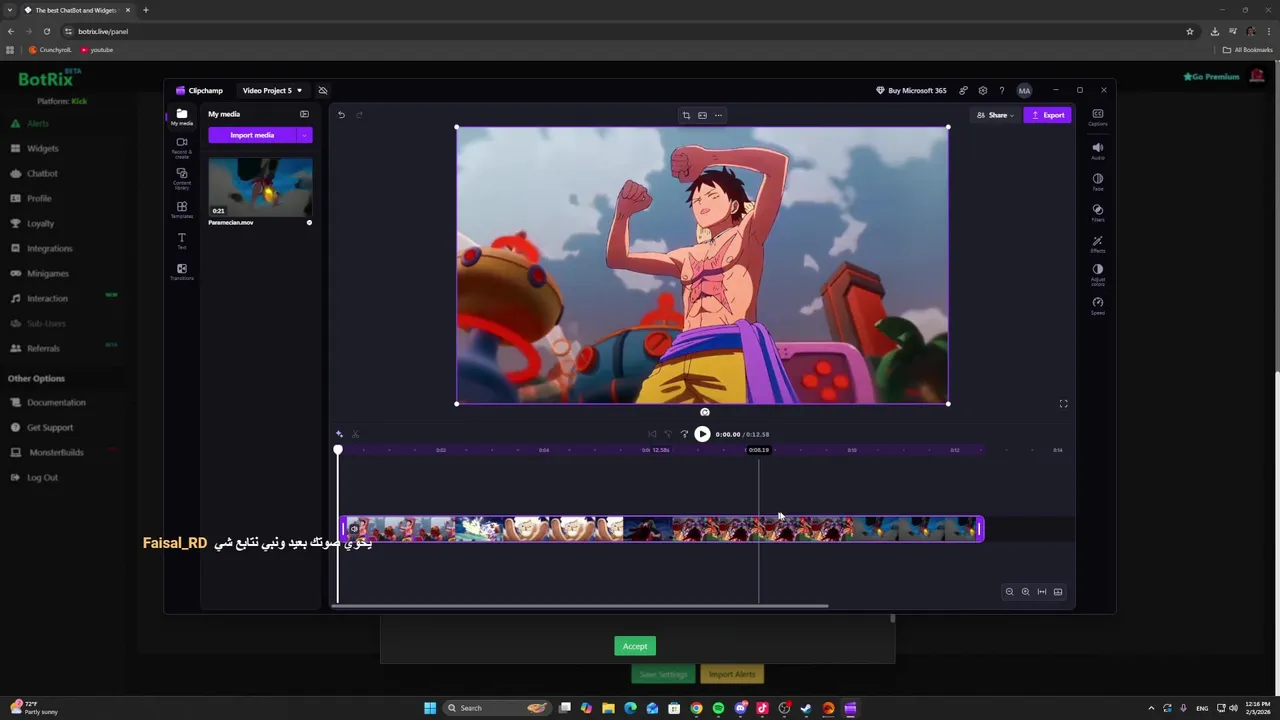
Task: Open the My media sidebar tab
Action: 181,117
